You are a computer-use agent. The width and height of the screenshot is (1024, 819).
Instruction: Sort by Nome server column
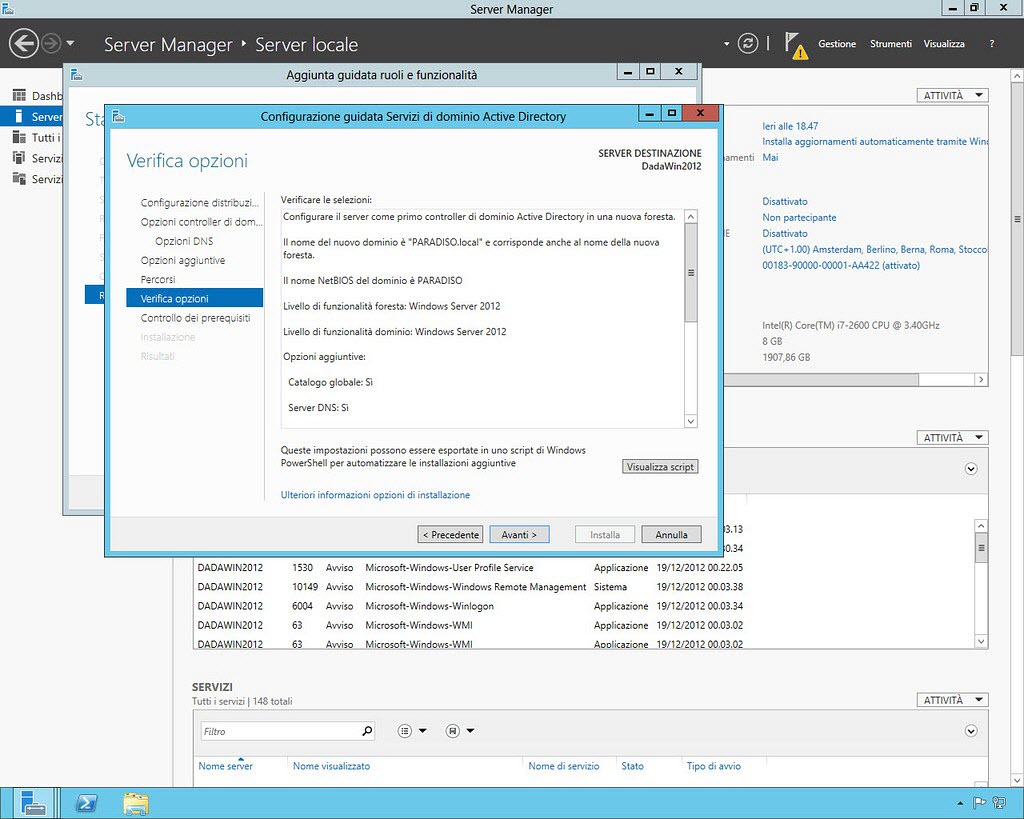click(225, 766)
